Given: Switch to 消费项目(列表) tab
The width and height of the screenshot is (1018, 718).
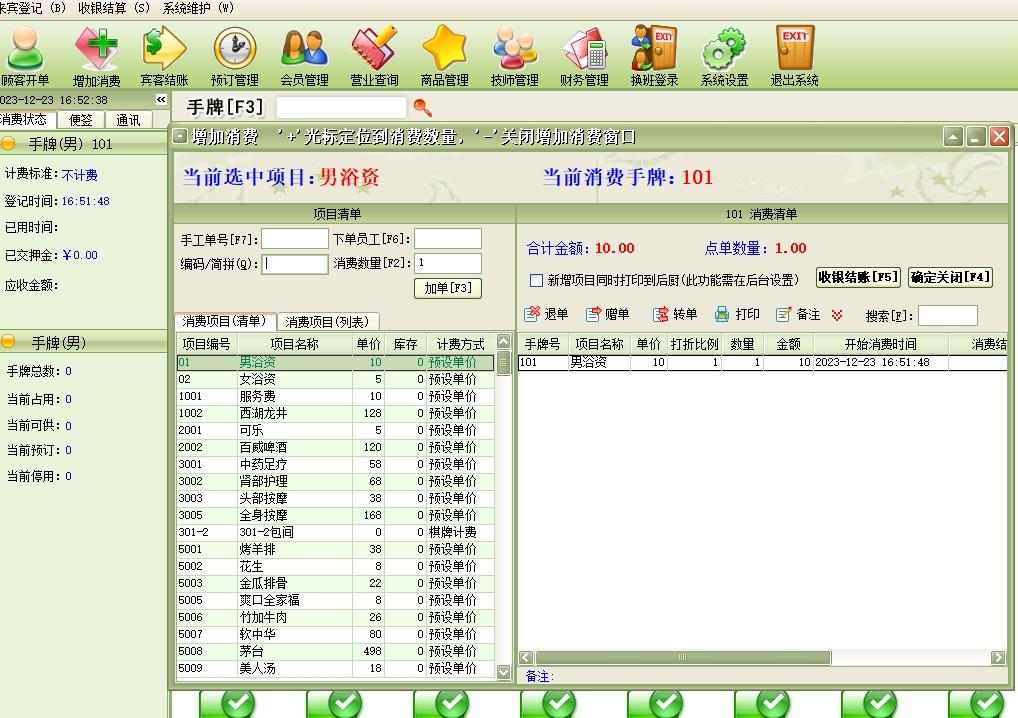Looking at the screenshot, I should point(327,322).
